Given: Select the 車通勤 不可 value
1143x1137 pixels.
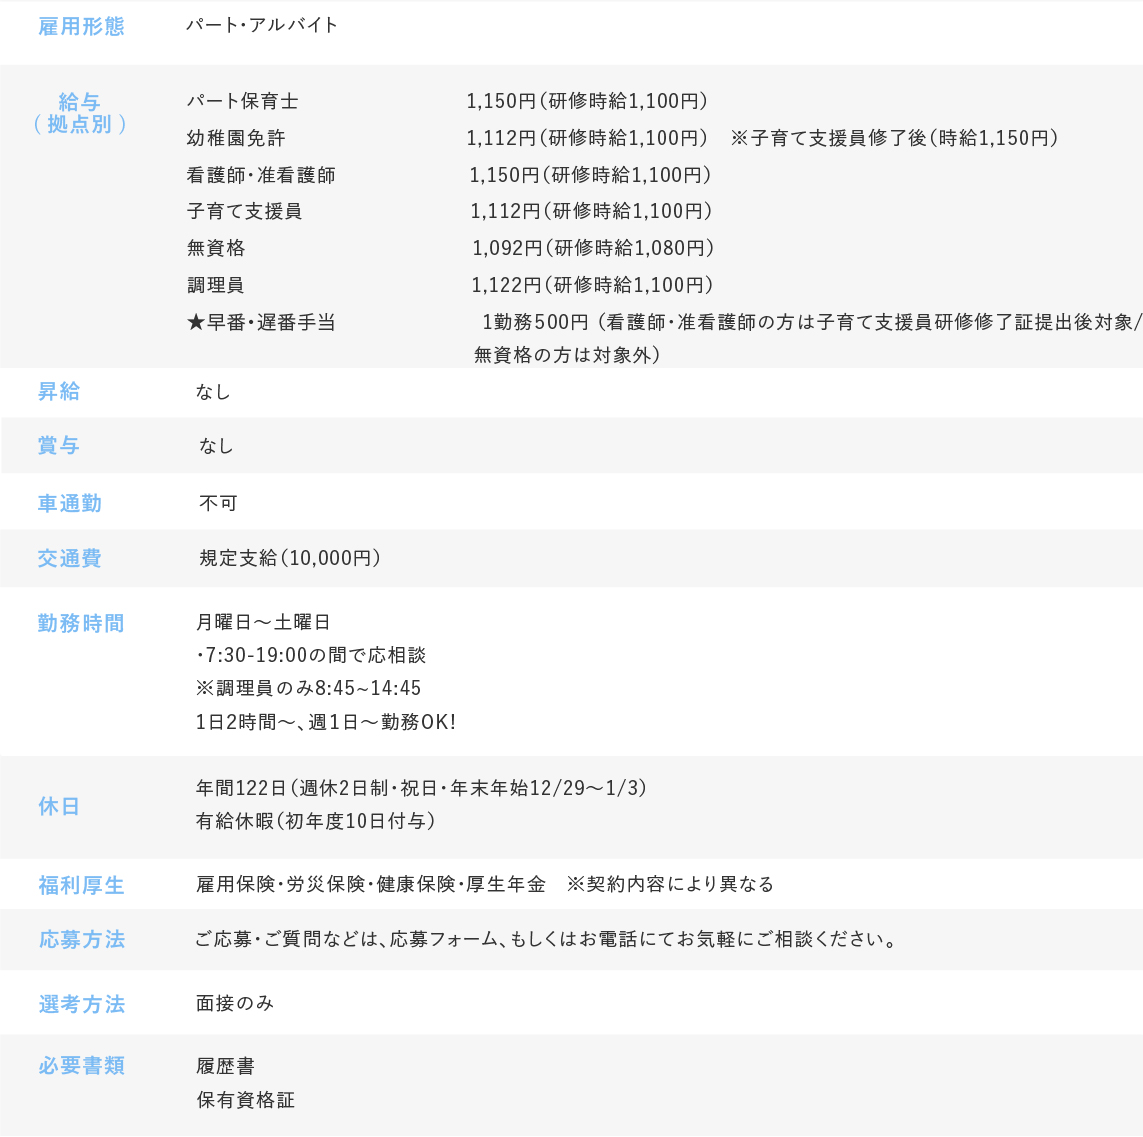Looking at the screenshot, I should [218, 503].
